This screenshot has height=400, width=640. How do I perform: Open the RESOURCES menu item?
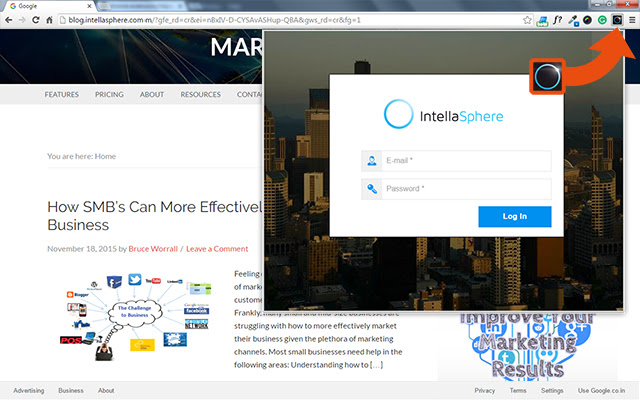point(200,94)
